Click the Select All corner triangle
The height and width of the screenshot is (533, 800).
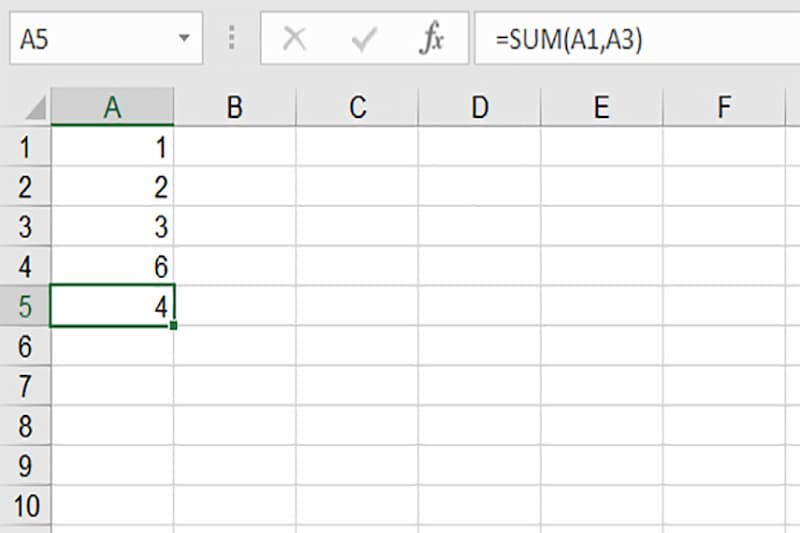click(34, 108)
